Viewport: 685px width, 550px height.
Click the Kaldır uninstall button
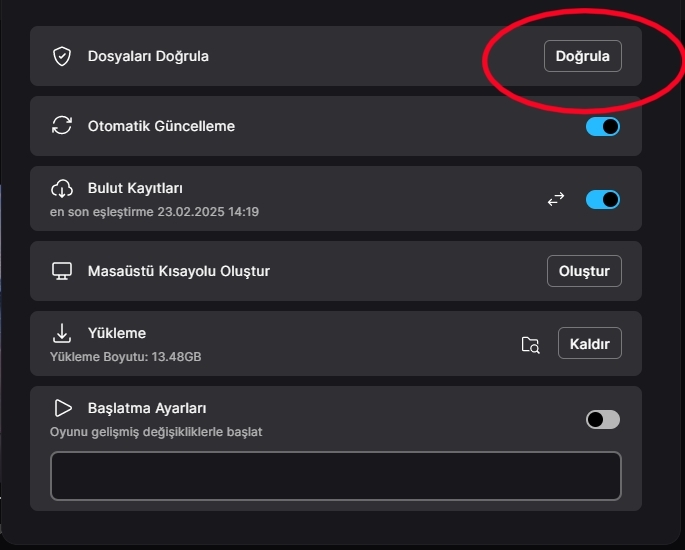pyautogui.click(x=589, y=343)
